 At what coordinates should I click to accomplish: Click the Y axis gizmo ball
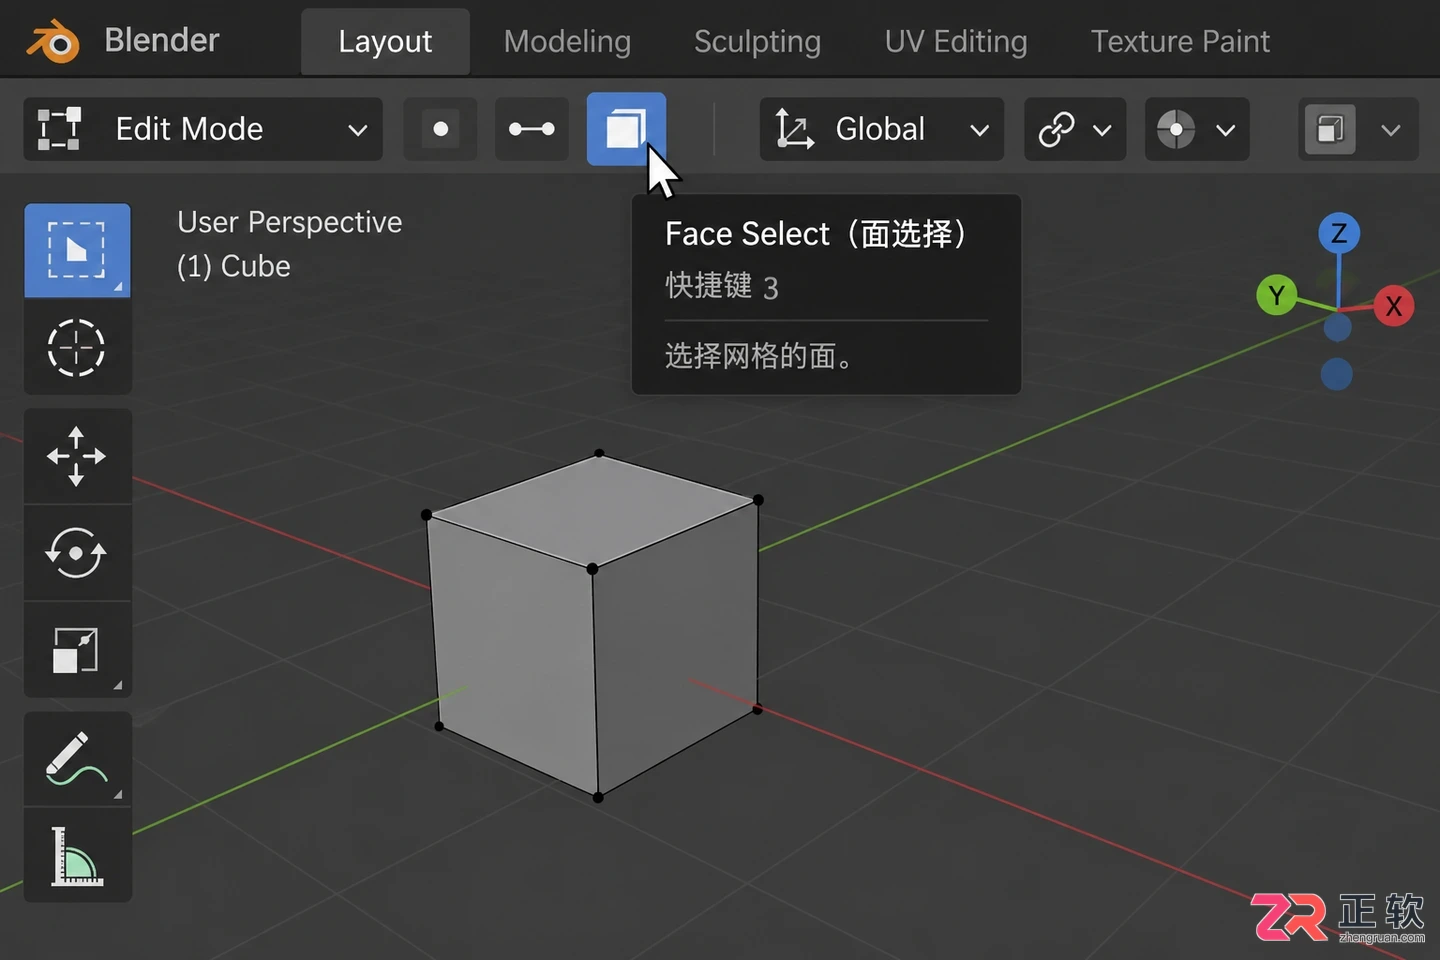click(1276, 295)
